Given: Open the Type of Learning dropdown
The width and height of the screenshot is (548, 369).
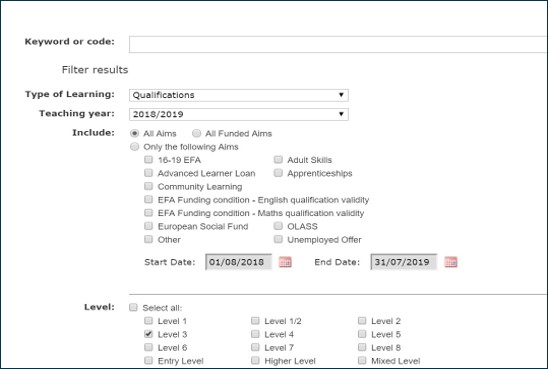Looking at the screenshot, I should [x=239, y=95].
